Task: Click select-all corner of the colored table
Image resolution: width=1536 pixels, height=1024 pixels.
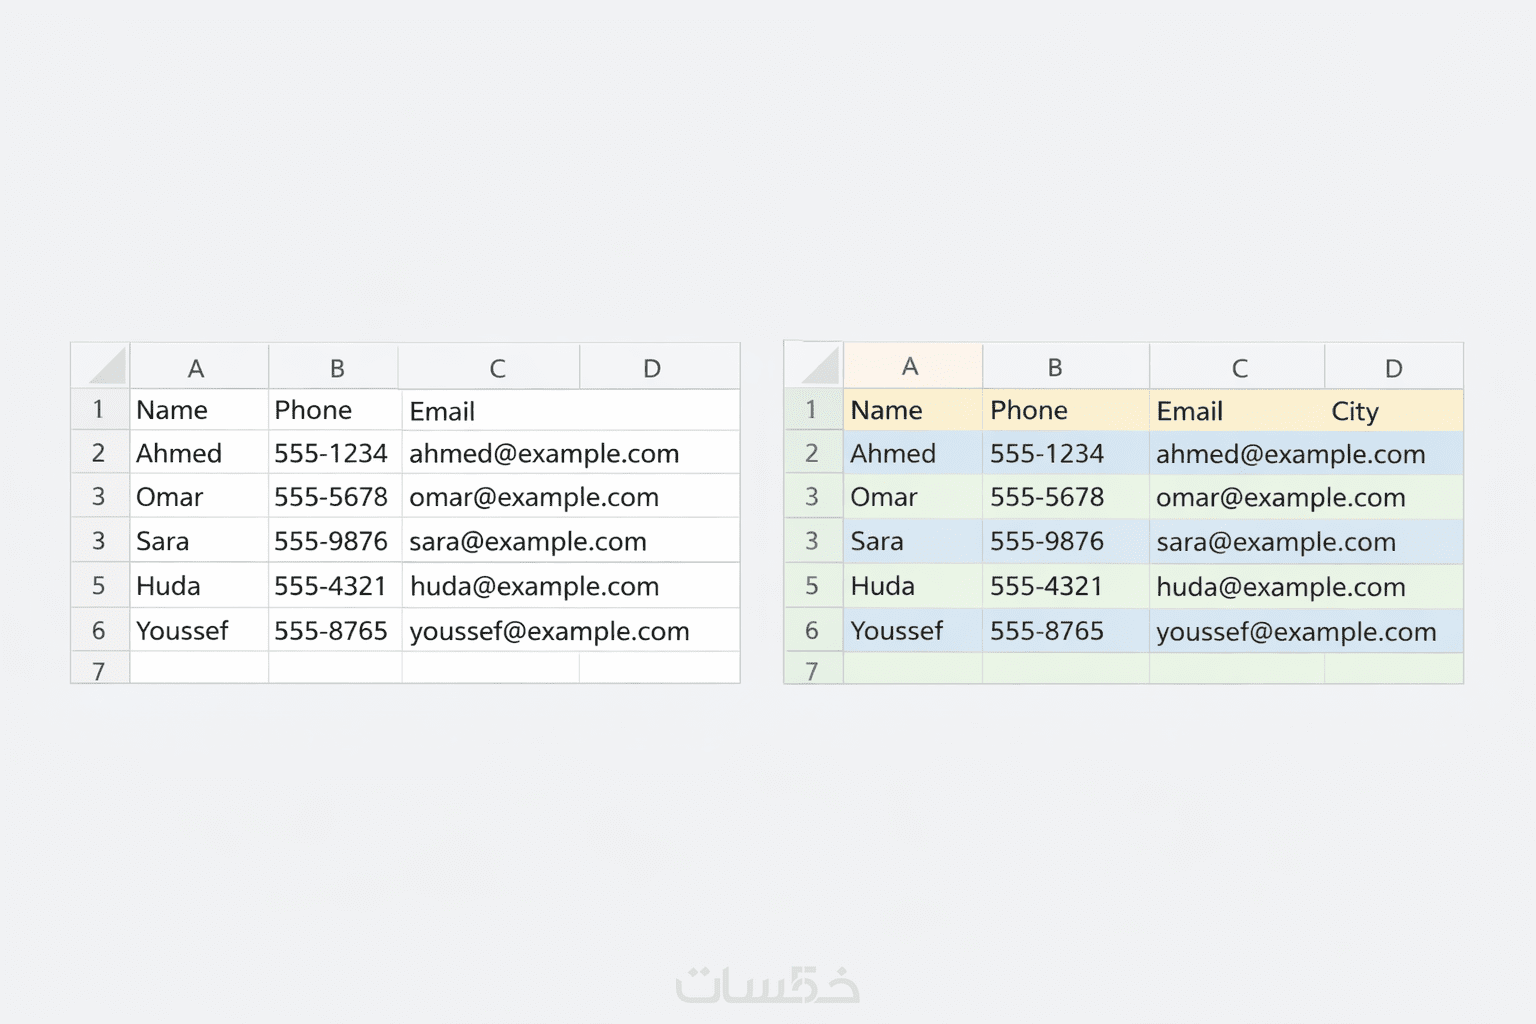Action: tap(814, 366)
